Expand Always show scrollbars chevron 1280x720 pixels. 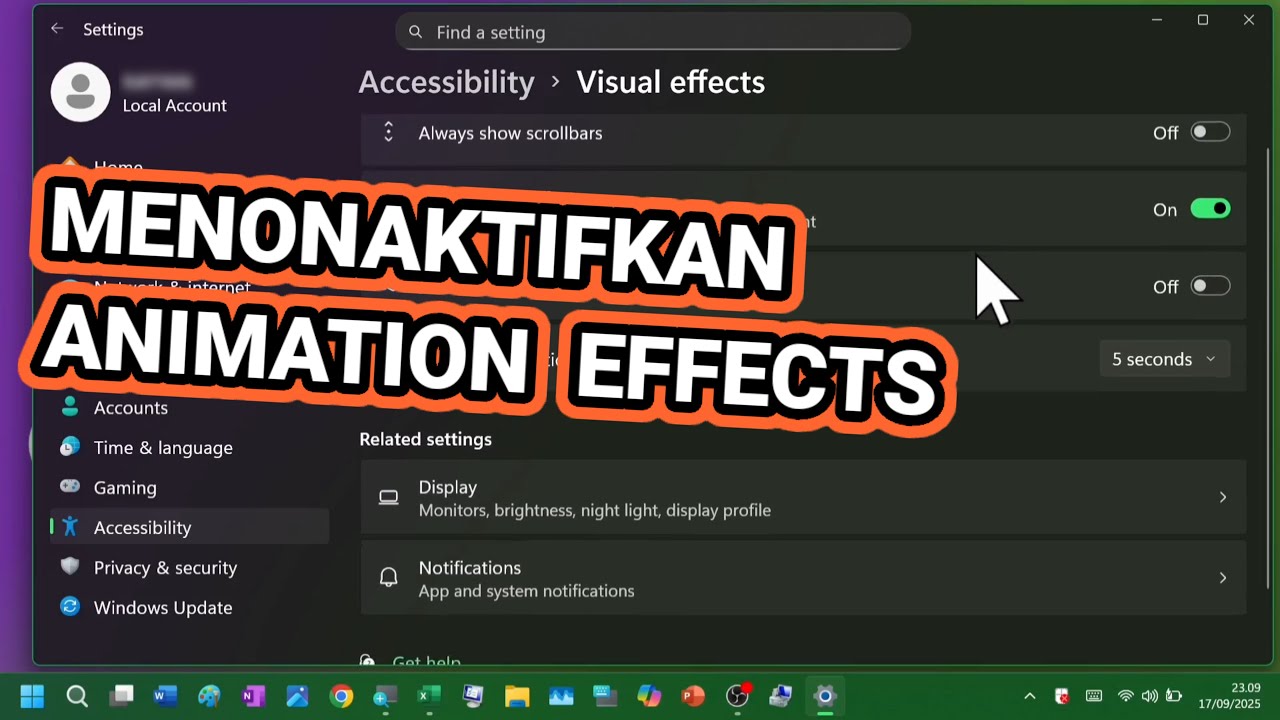(389, 132)
